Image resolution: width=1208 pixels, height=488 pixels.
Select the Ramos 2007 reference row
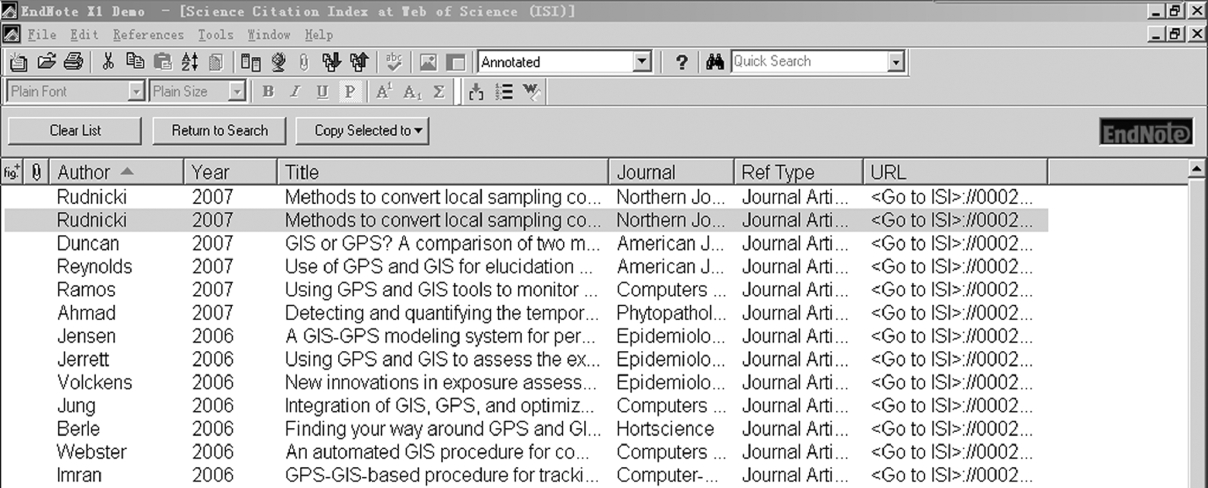[526, 290]
